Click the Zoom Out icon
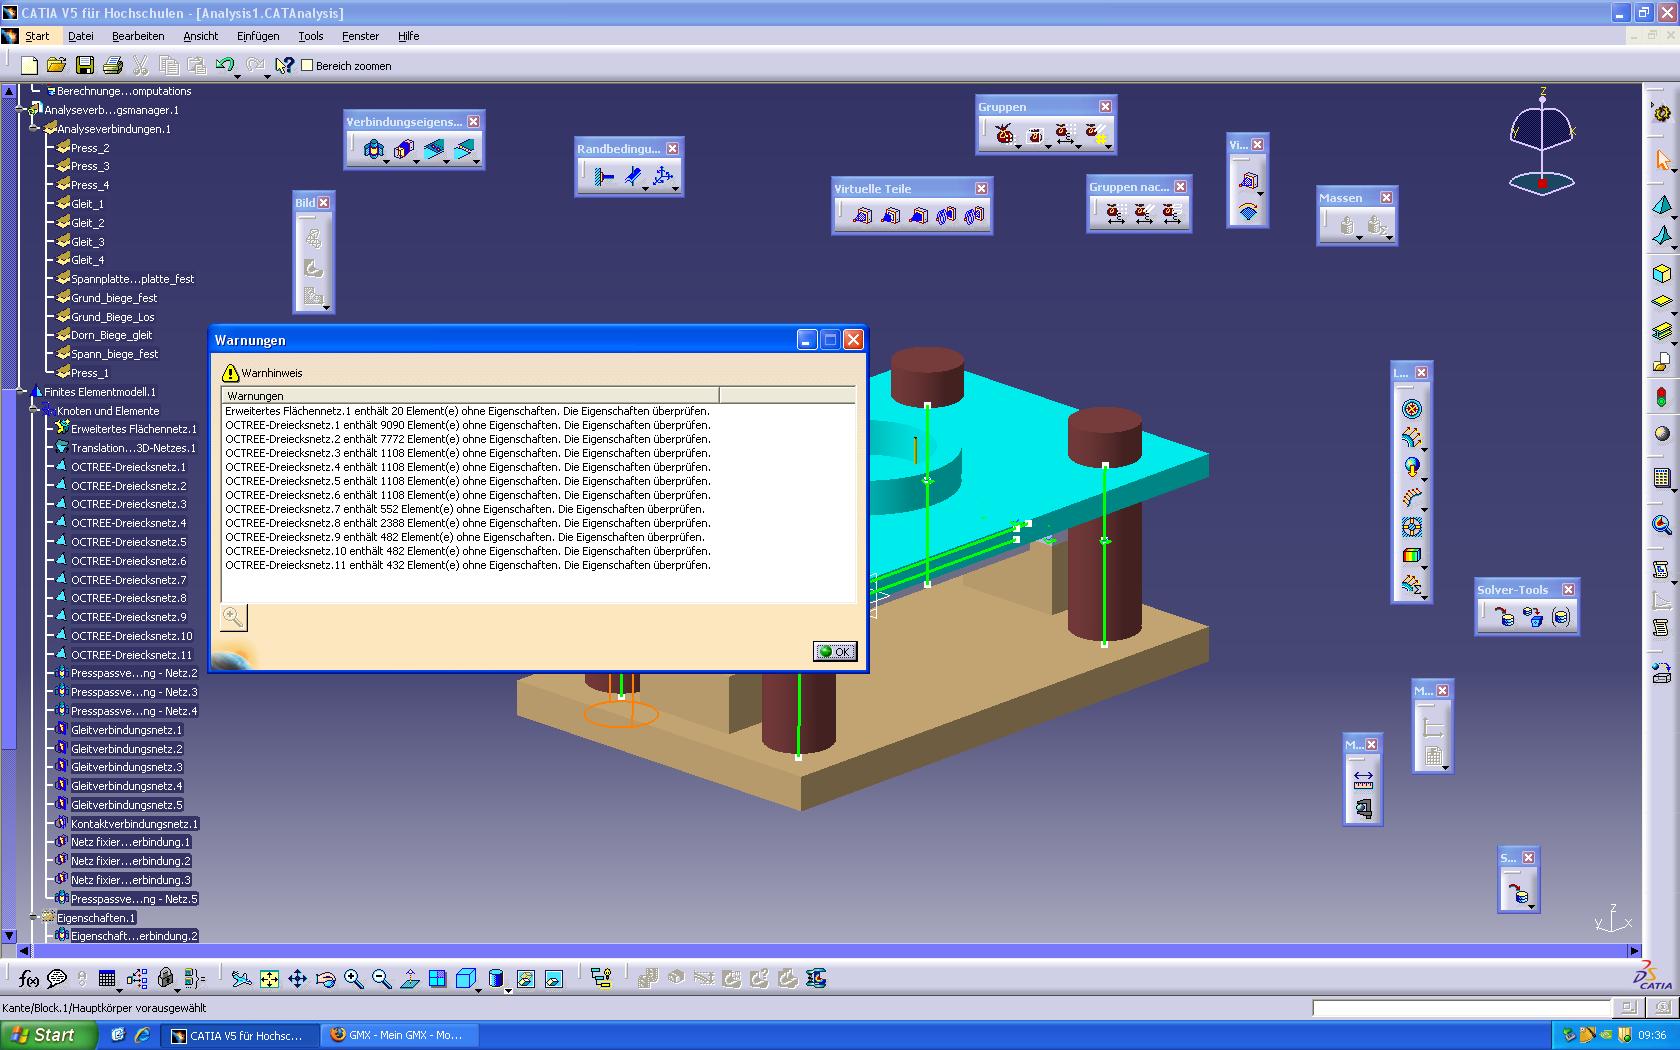1680x1050 pixels. pos(381,979)
